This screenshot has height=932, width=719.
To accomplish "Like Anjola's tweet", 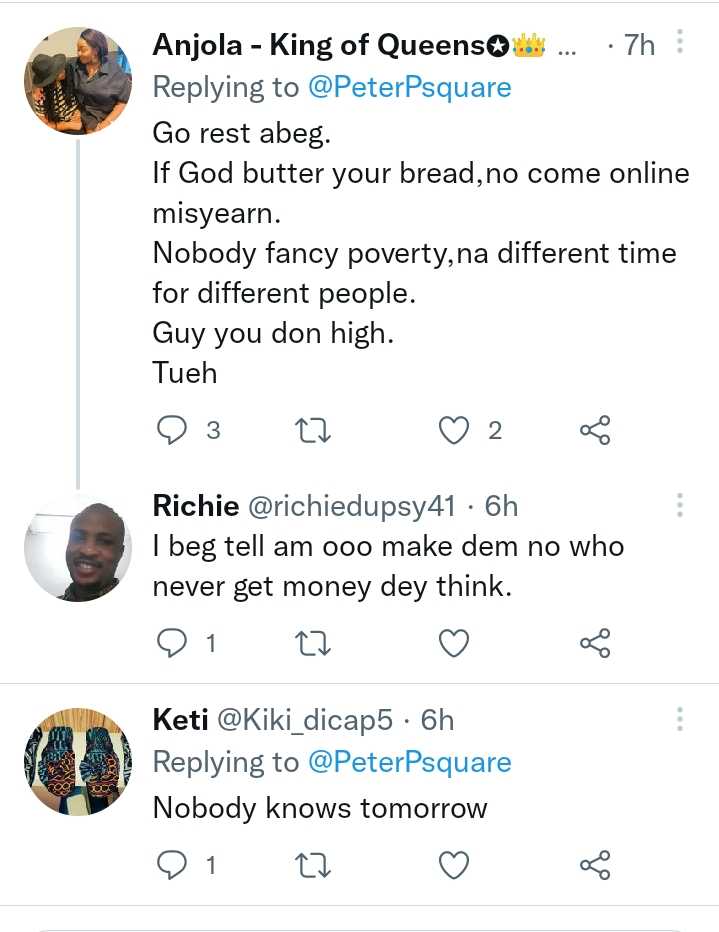I will coord(455,431).
